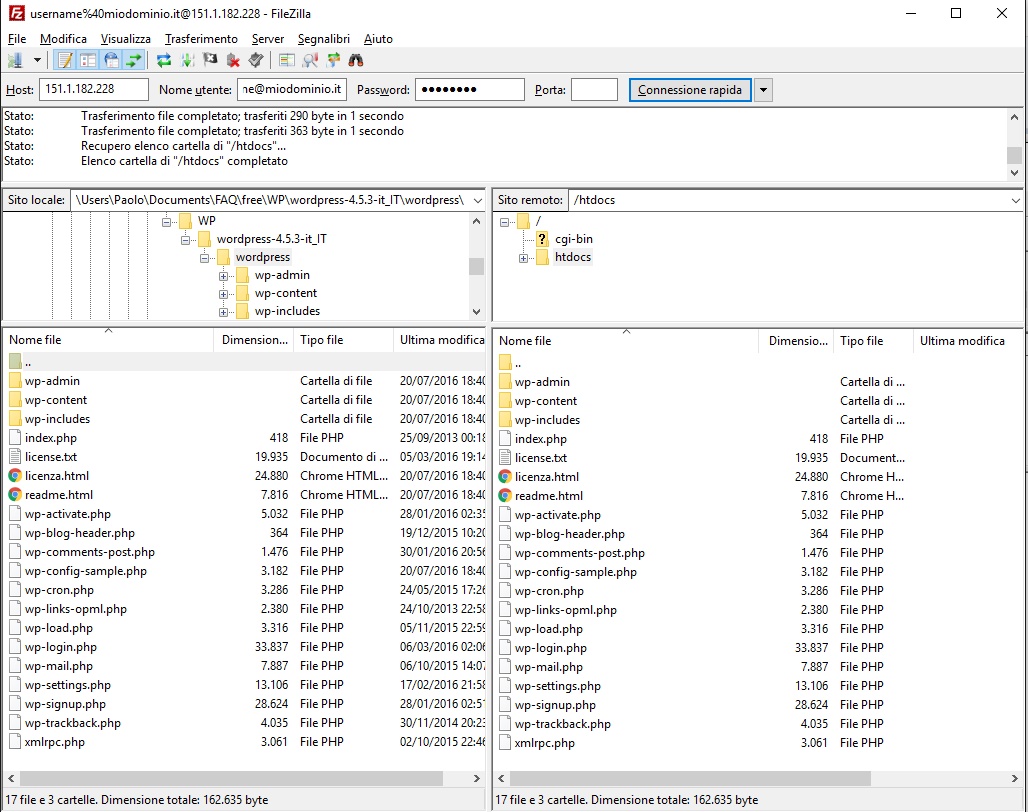
Task: Click the folder icon of htdocs in remote tree
Action: (x=542, y=257)
